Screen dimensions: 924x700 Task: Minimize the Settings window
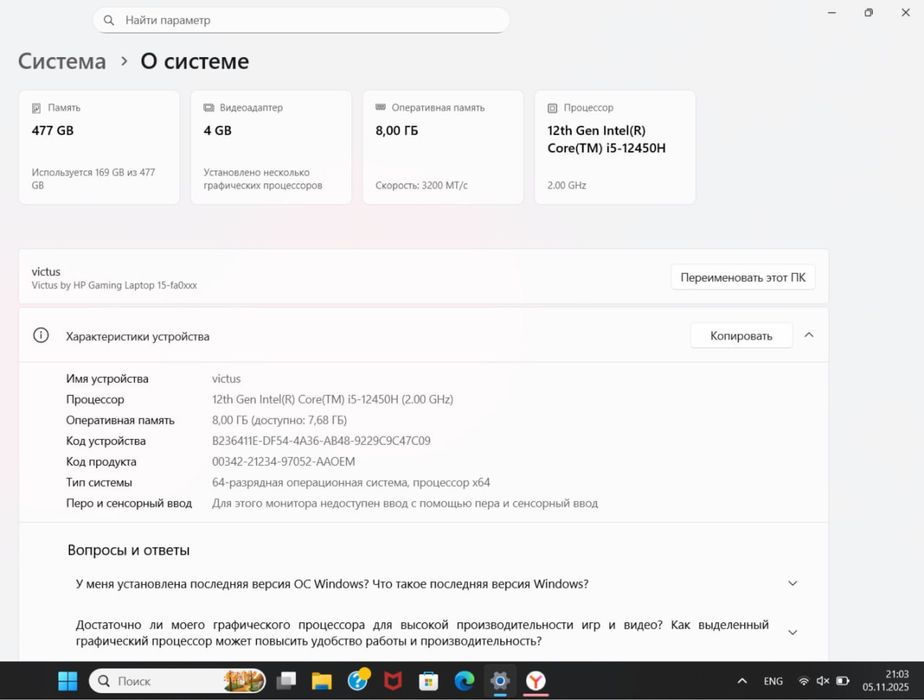(832, 12)
